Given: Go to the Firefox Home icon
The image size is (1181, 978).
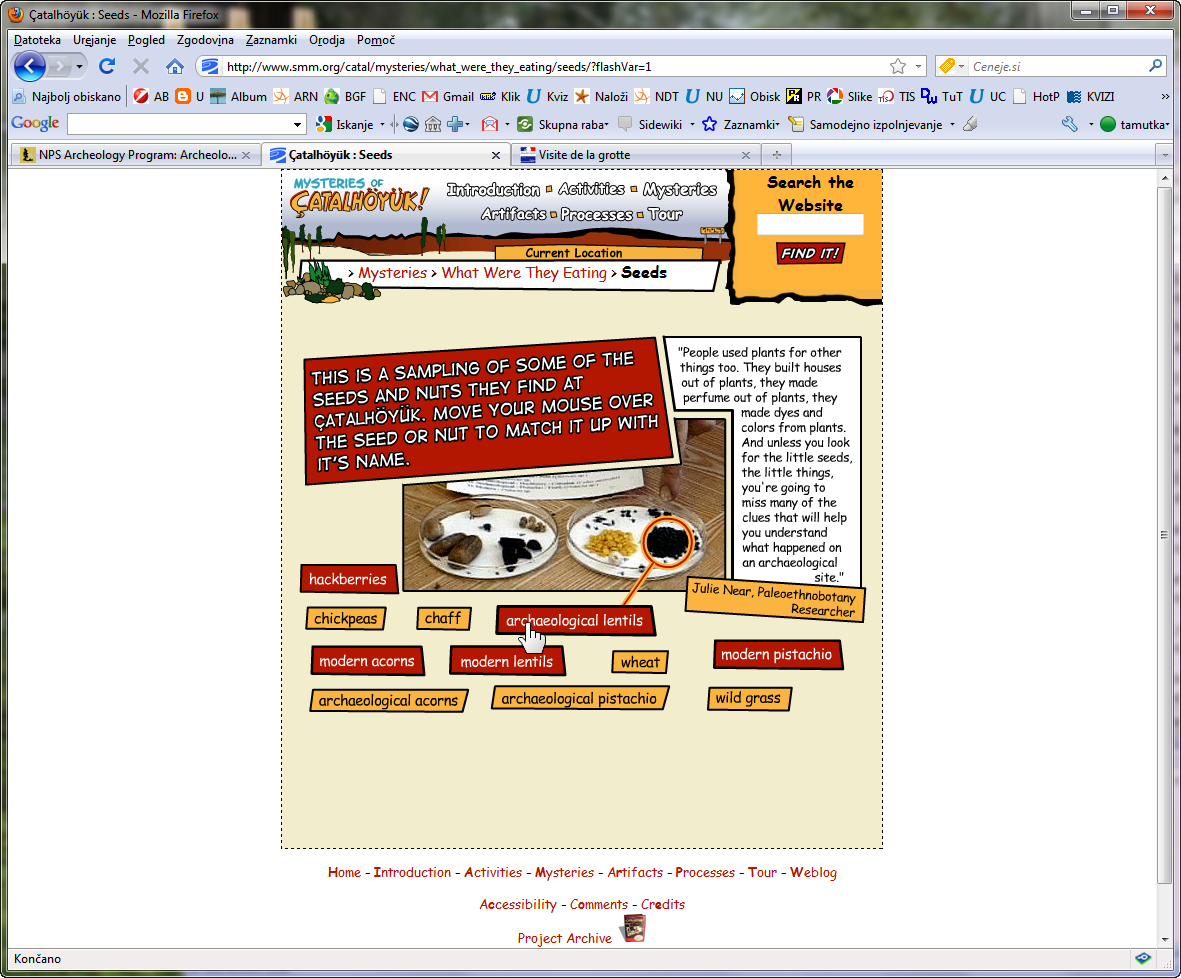Looking at the screenshot, I should pos(175,66).
